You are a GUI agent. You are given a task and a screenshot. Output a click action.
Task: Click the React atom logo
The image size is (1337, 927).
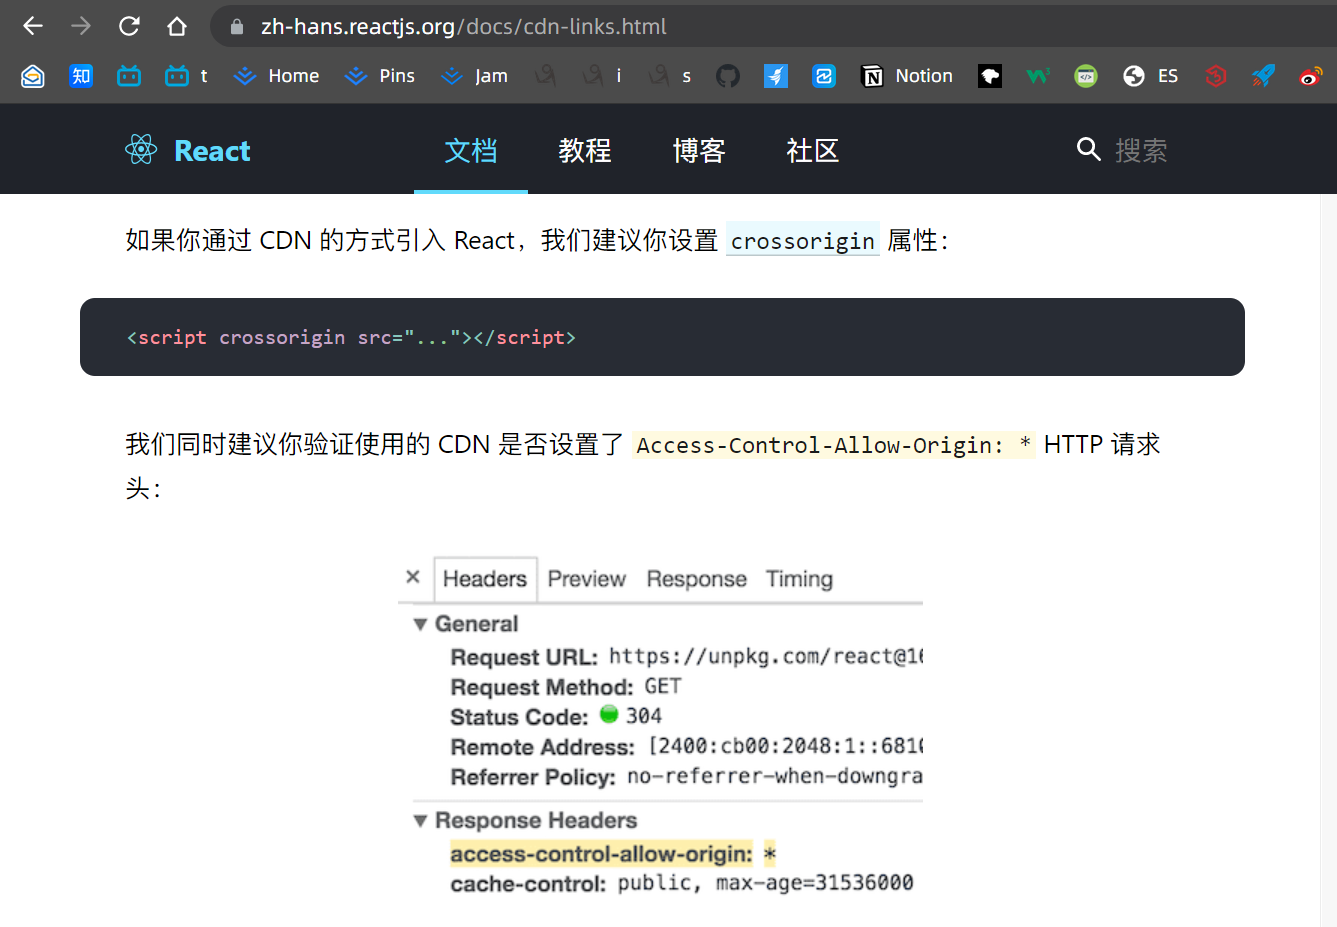(141, 150)
